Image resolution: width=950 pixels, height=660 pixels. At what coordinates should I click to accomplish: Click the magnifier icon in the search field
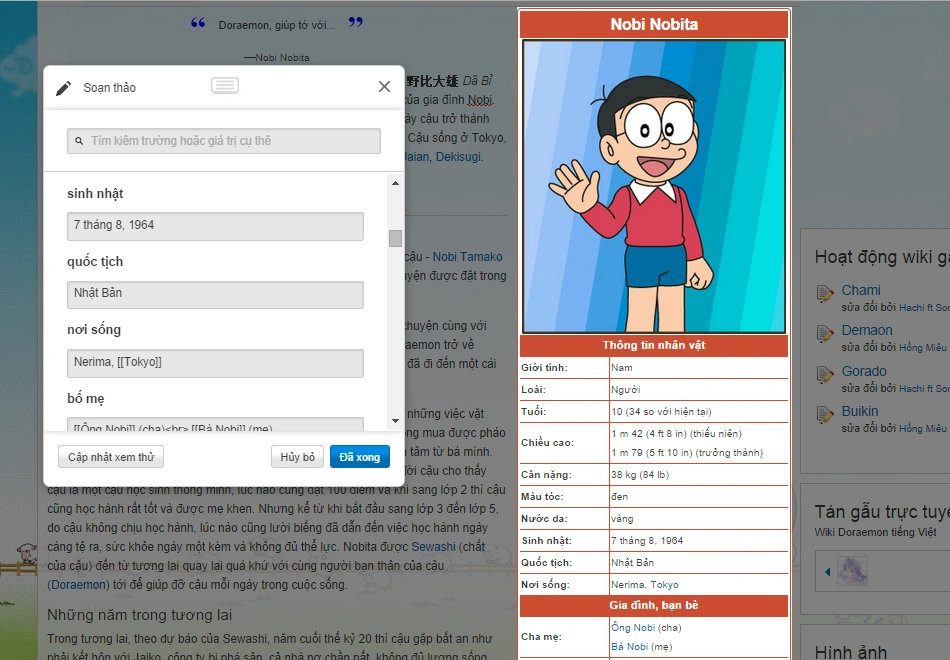click(x=79, y=141)
